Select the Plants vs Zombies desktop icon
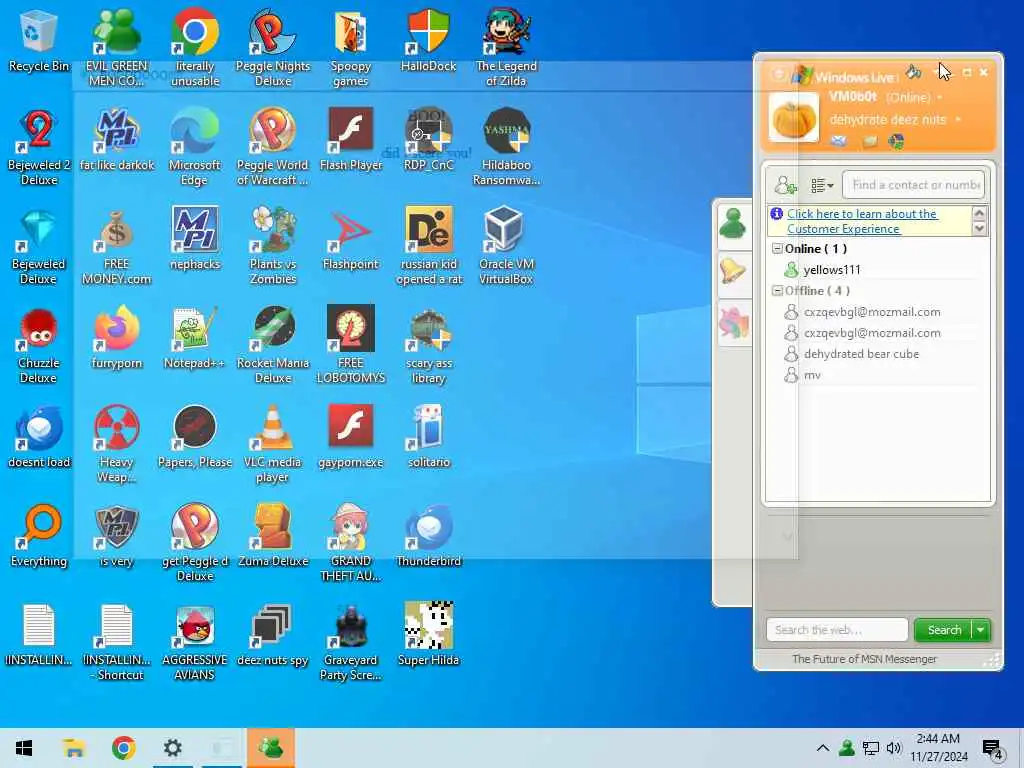Viewport: 1024px width, 768px height. [272, 246]
